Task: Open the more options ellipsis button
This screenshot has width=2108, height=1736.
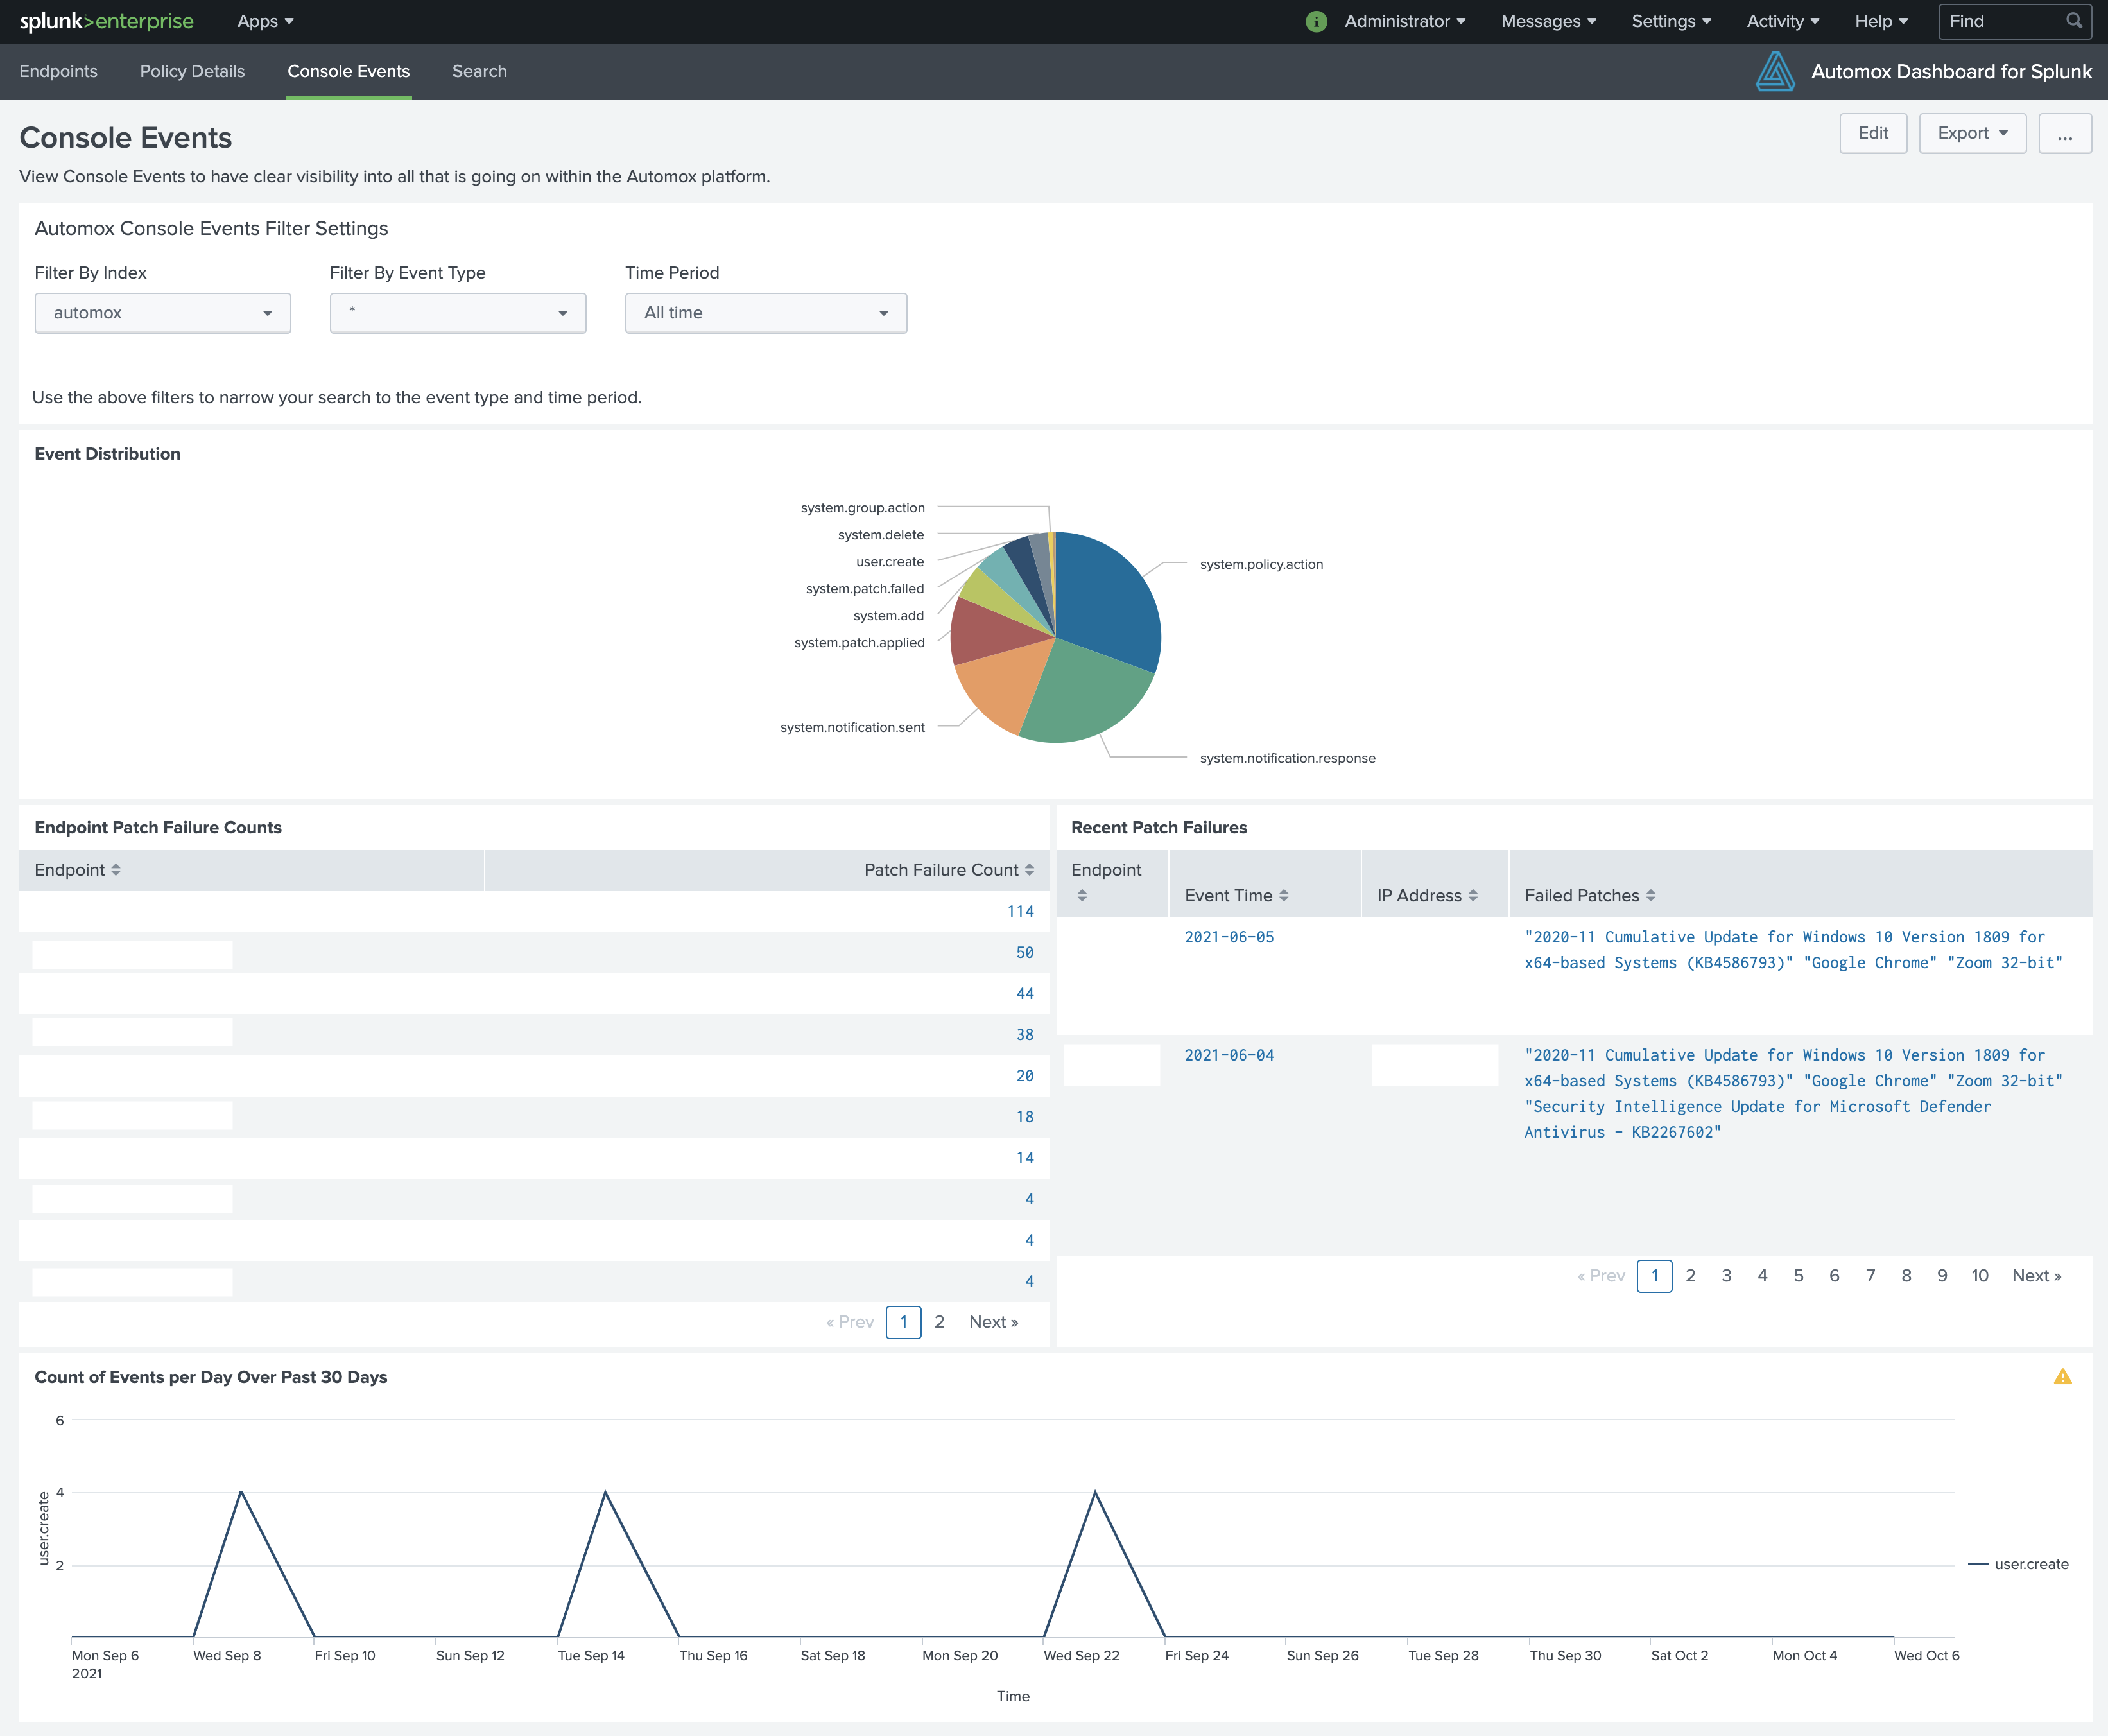Action: point(2065,133)
